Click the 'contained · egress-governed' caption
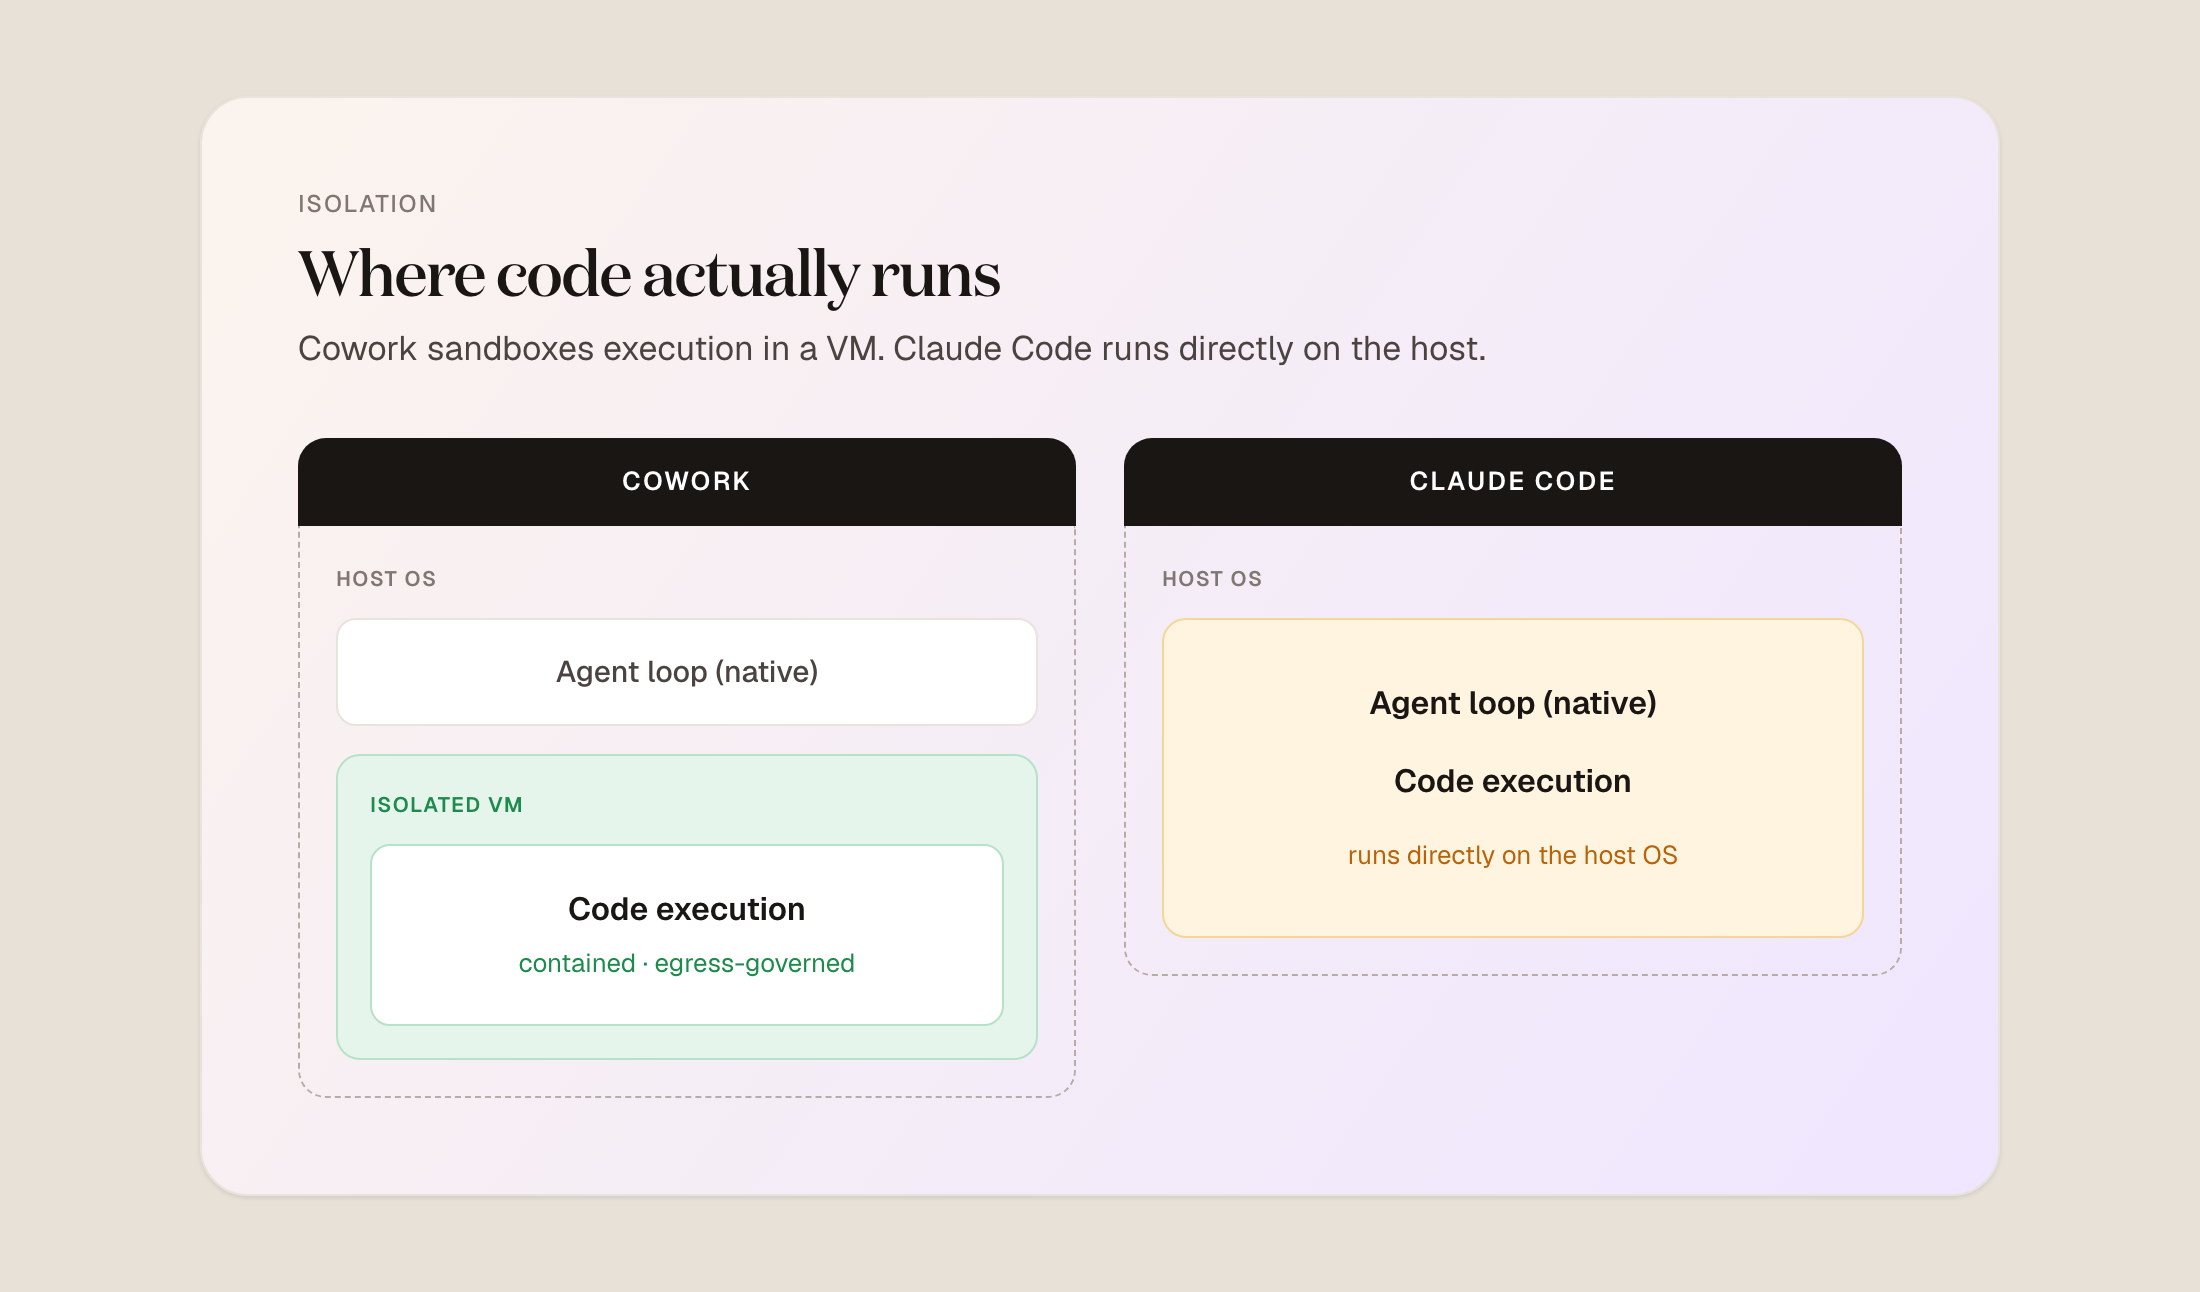This screenshot has height=1292, width=2200. coord(687,963)
